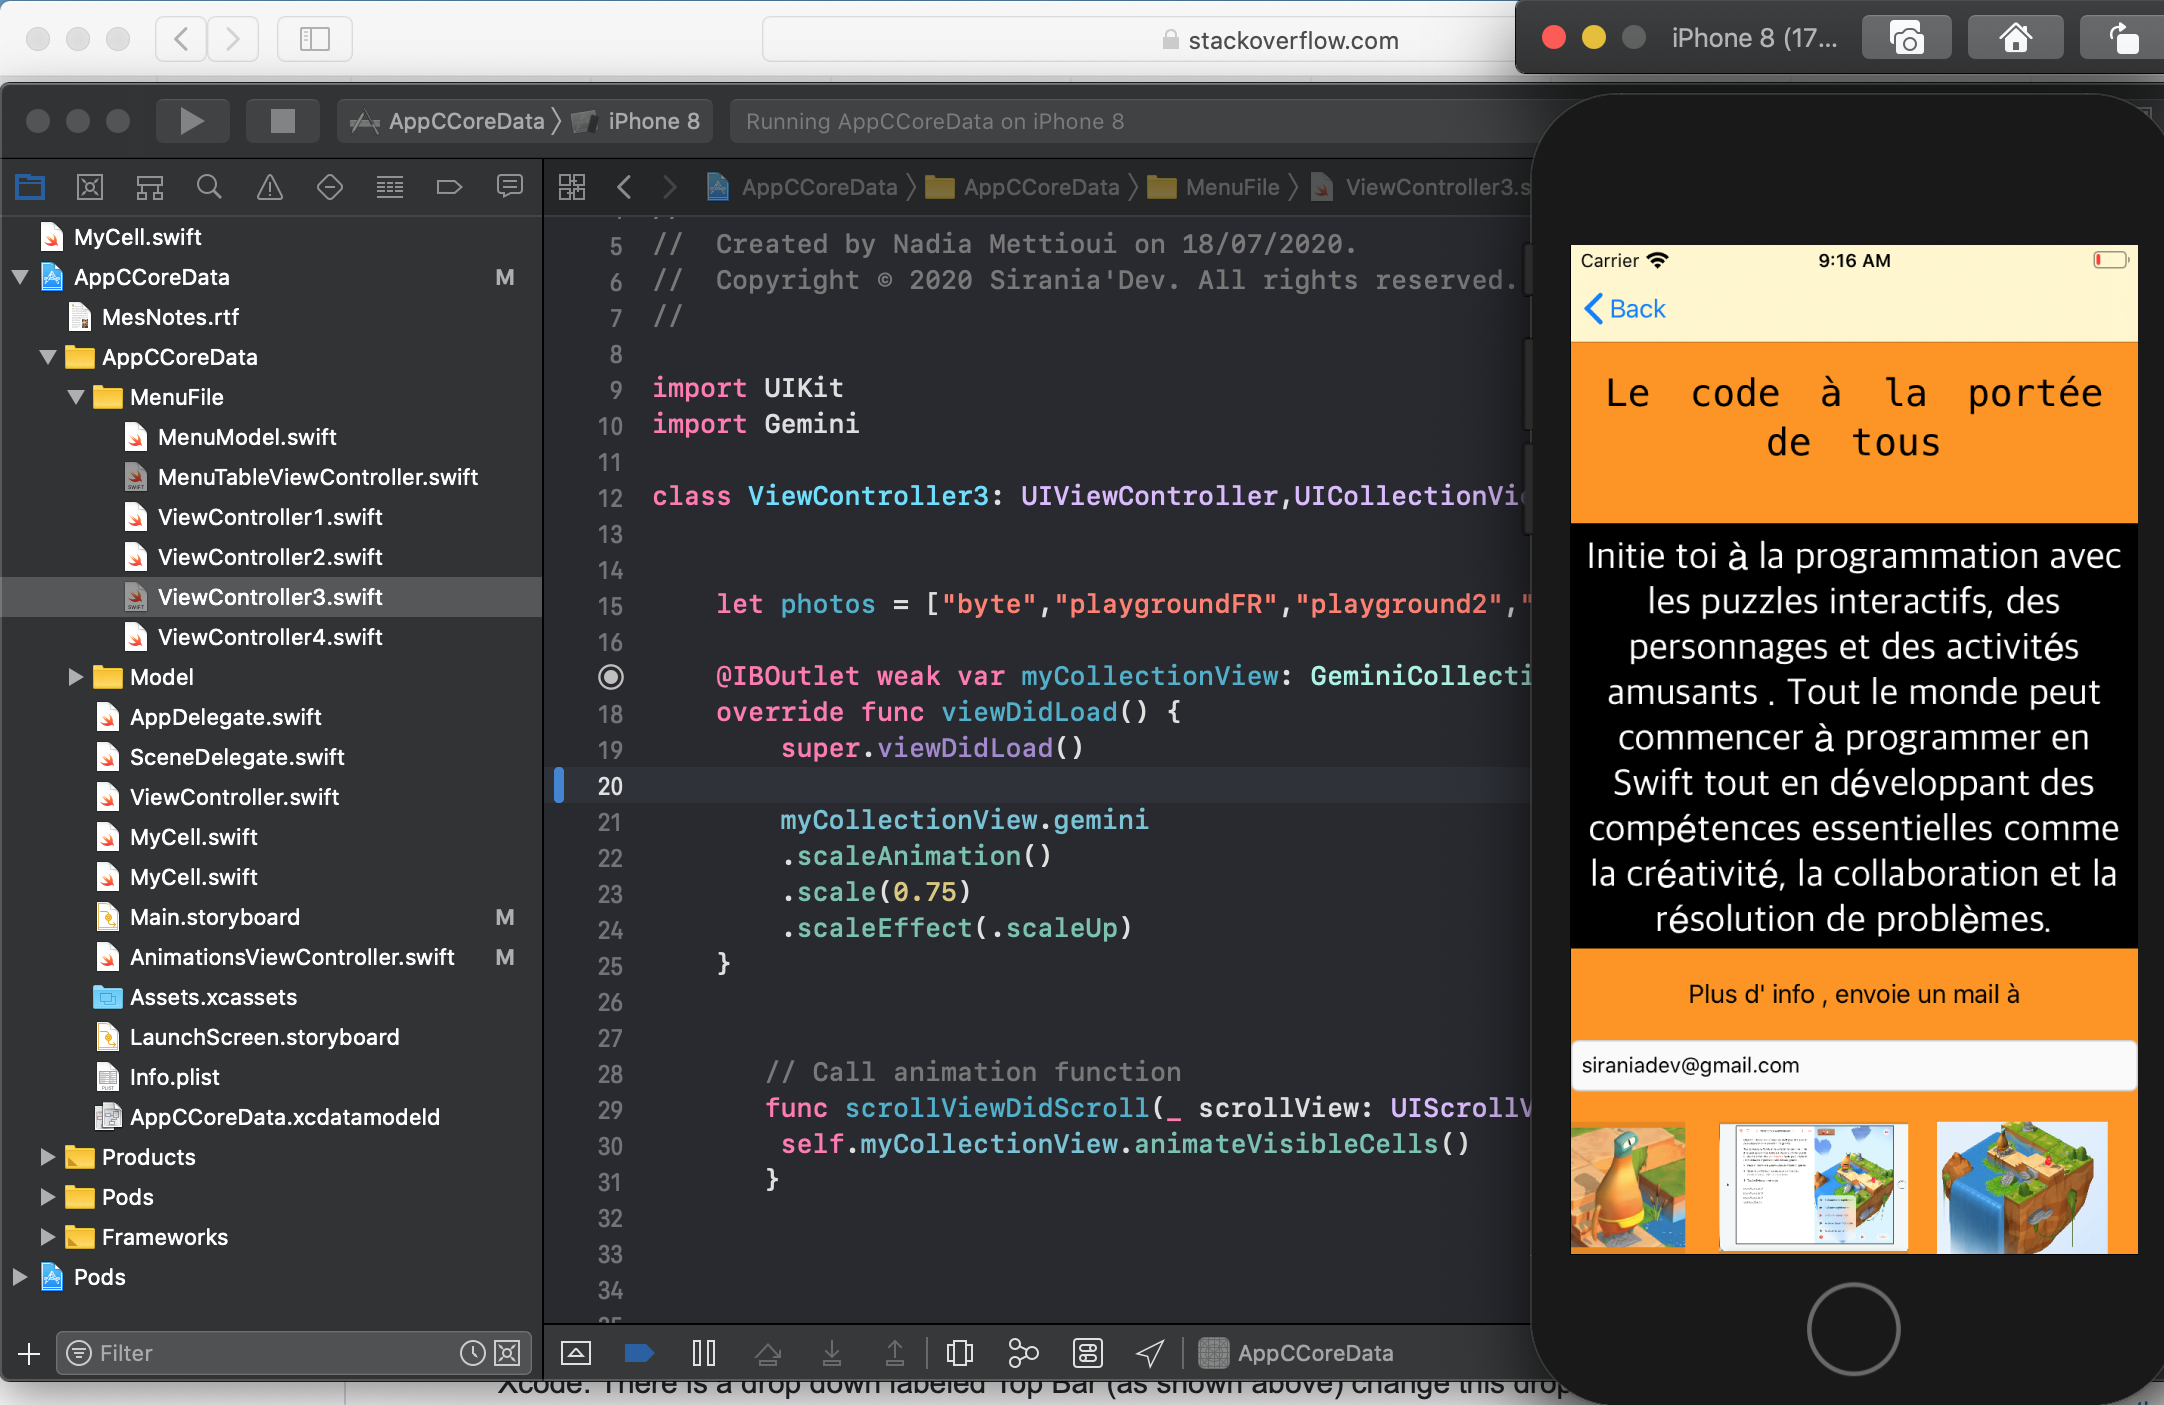2164x1405 pixels.
Task: Expand the Products folder
Action: click(x=47, y=1157)
